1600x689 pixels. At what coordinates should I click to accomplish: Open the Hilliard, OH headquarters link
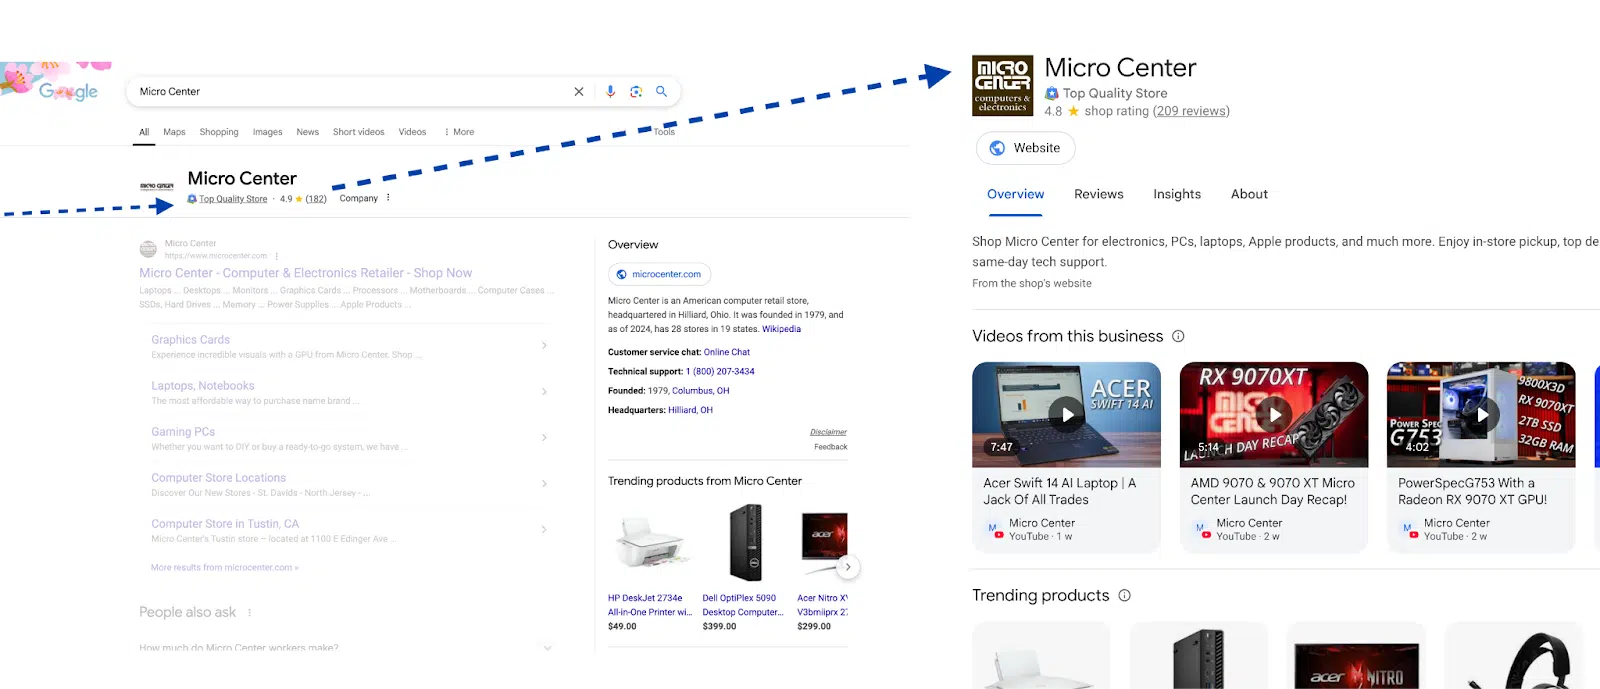[x=690, y=410]
